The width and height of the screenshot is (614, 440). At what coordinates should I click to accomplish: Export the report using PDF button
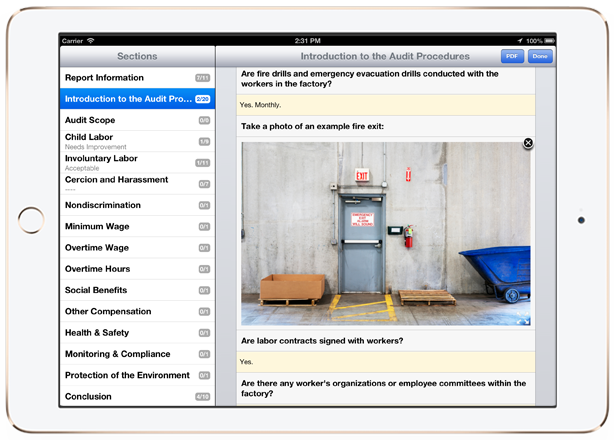tap(512, 57)
